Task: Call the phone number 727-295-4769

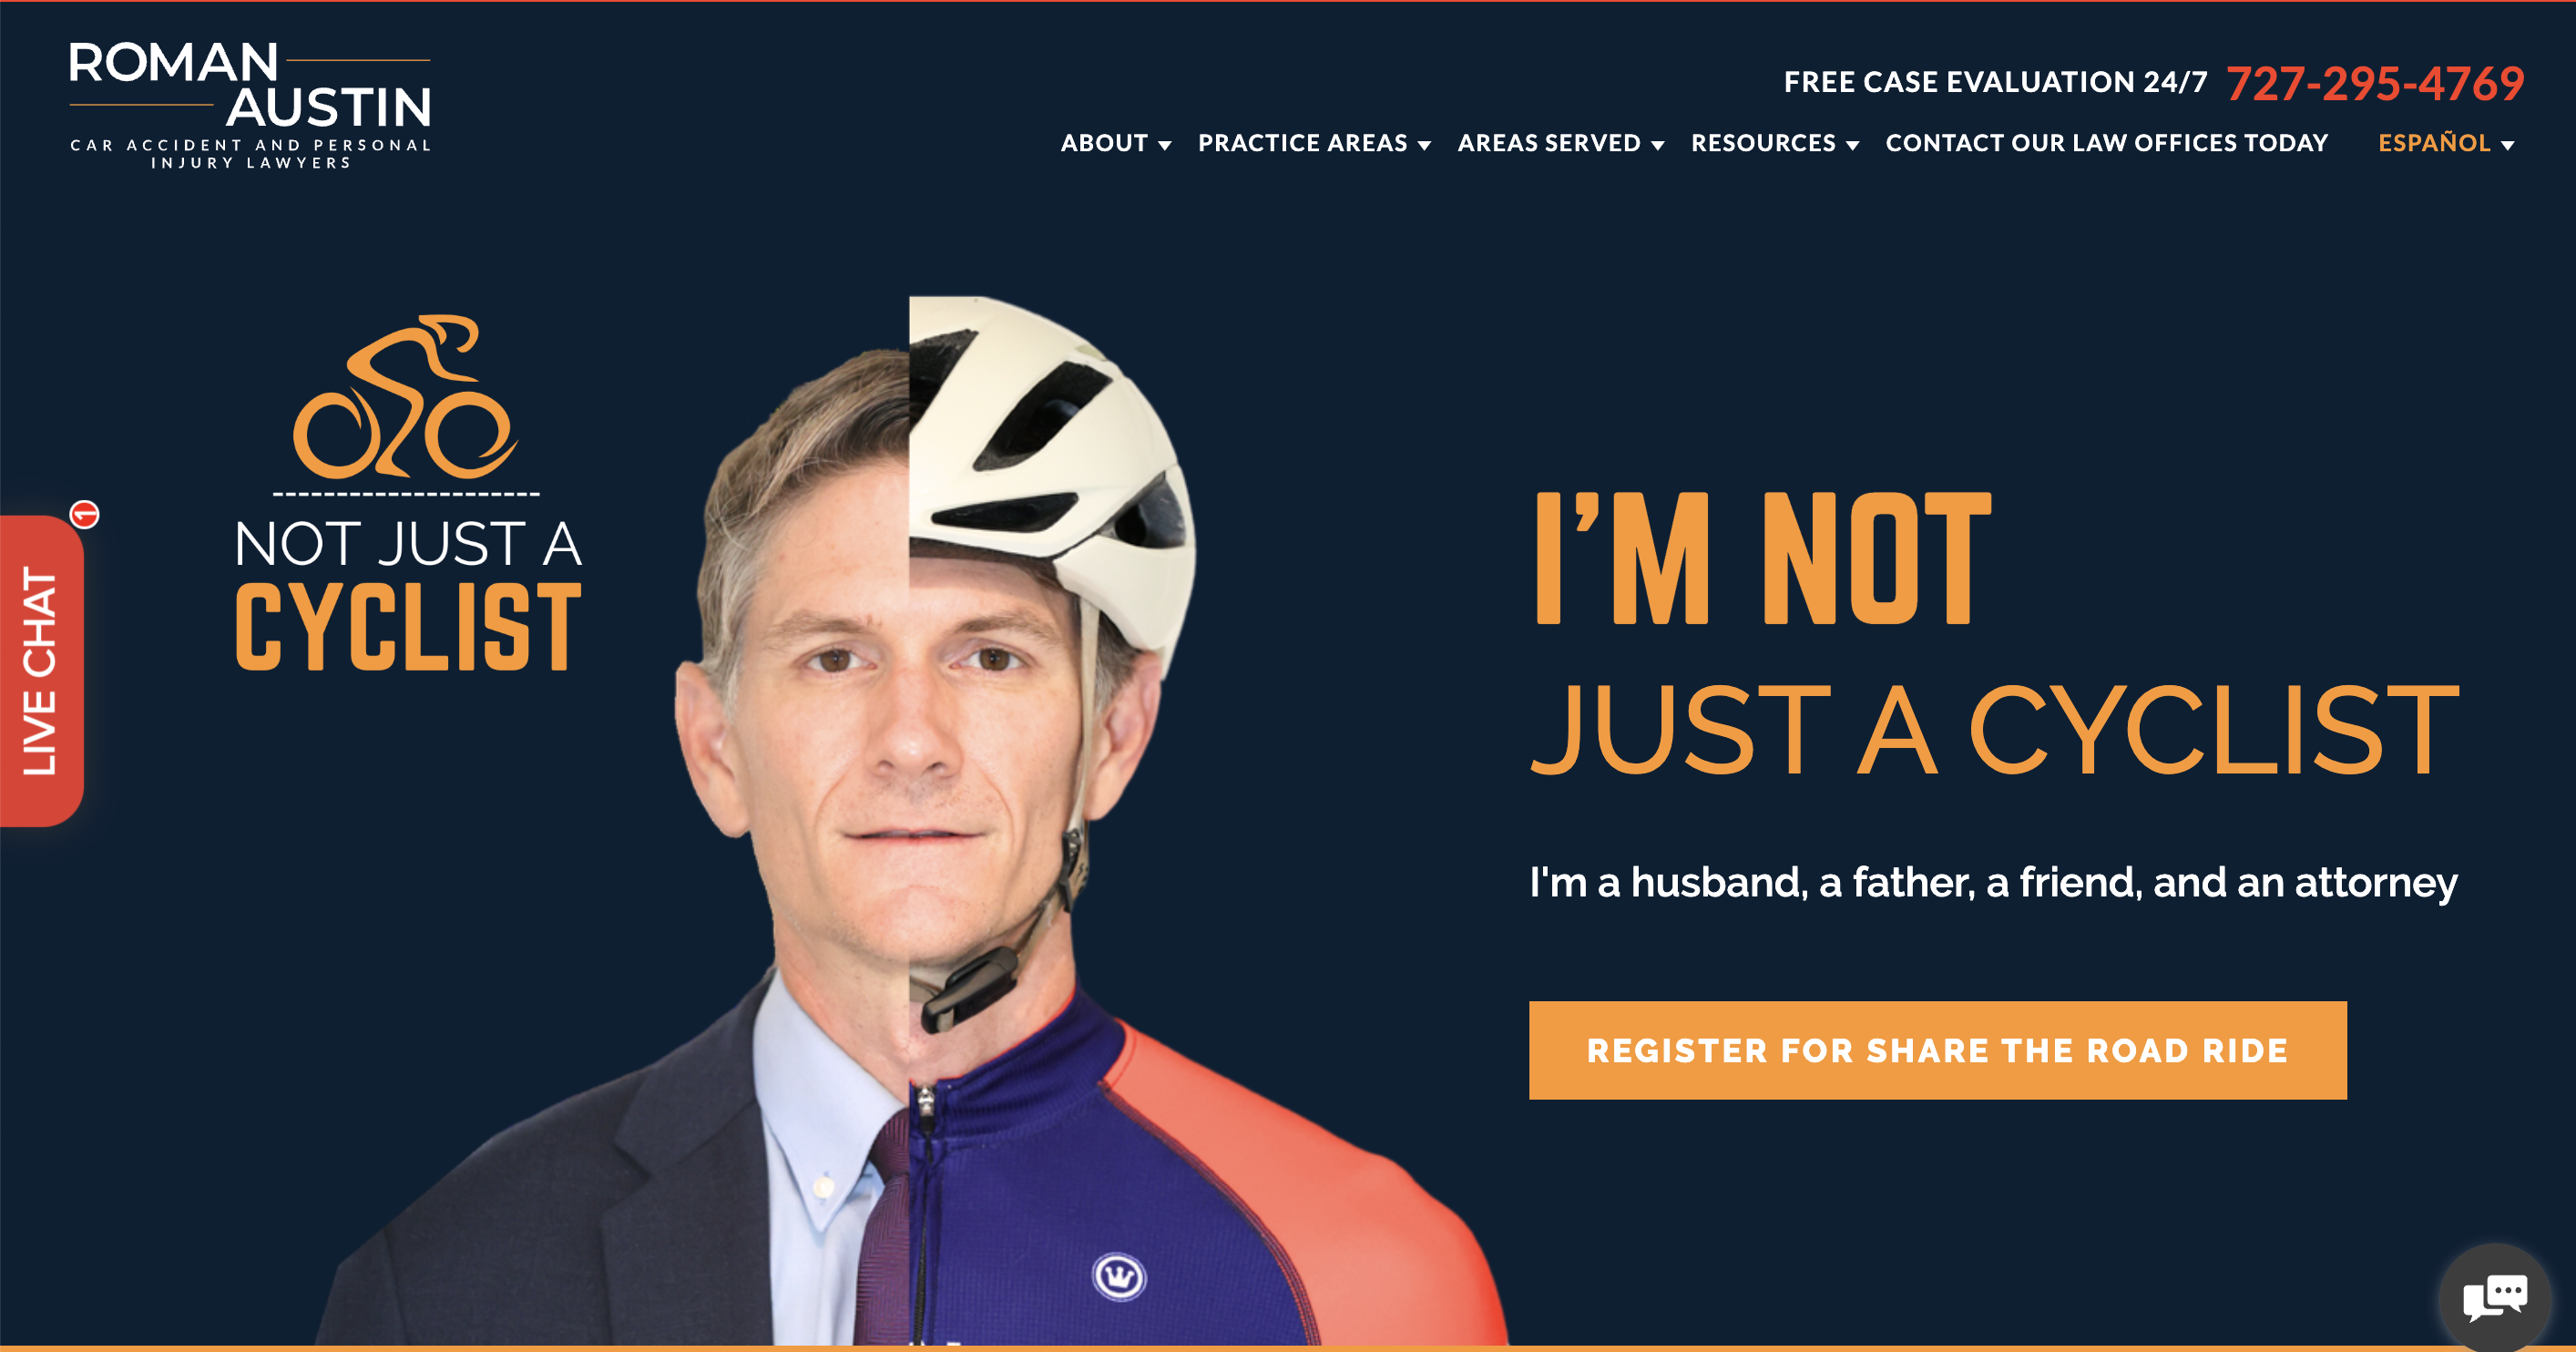Action: [x=2375, y=83]
